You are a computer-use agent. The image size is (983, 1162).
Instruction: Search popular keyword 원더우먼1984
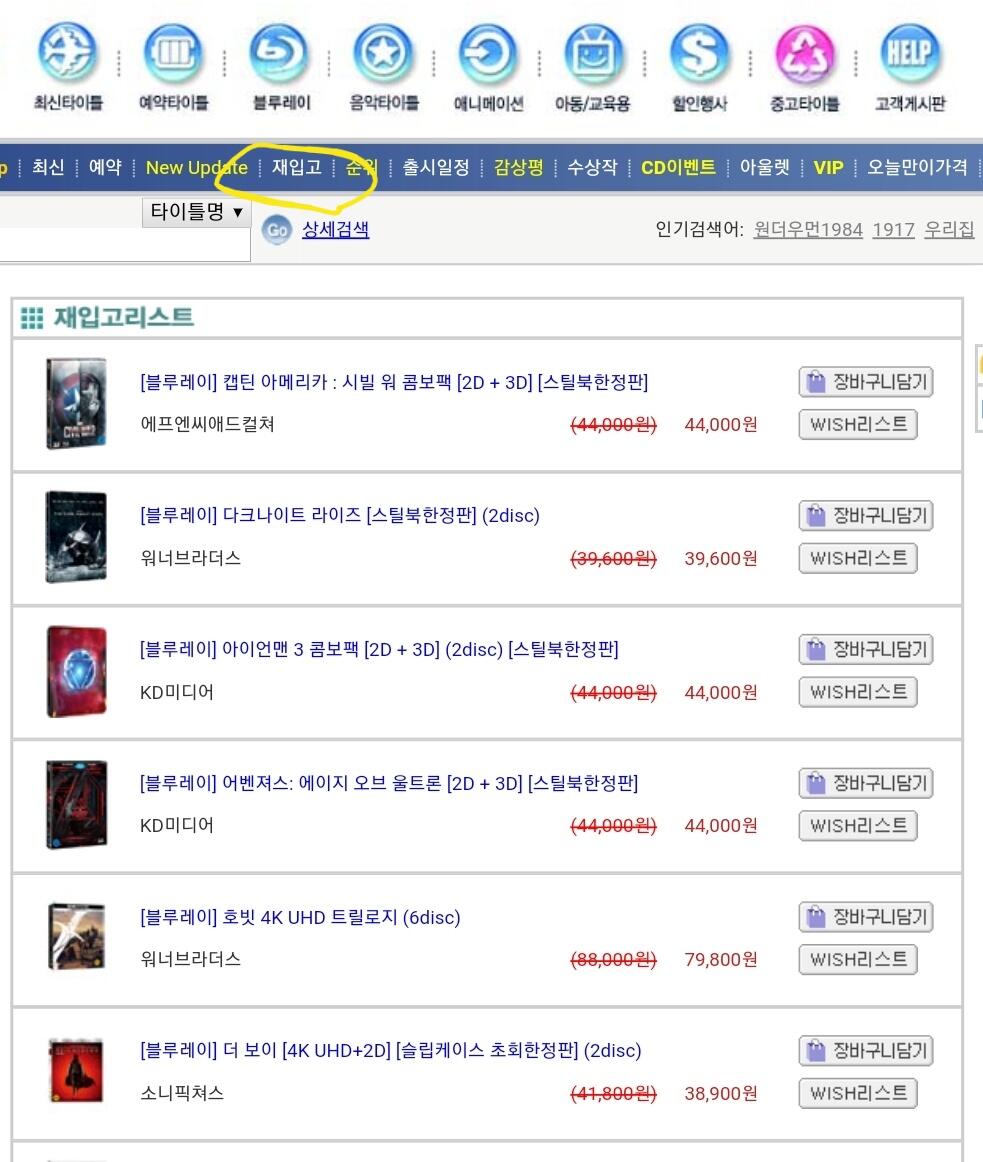point(808,230)
